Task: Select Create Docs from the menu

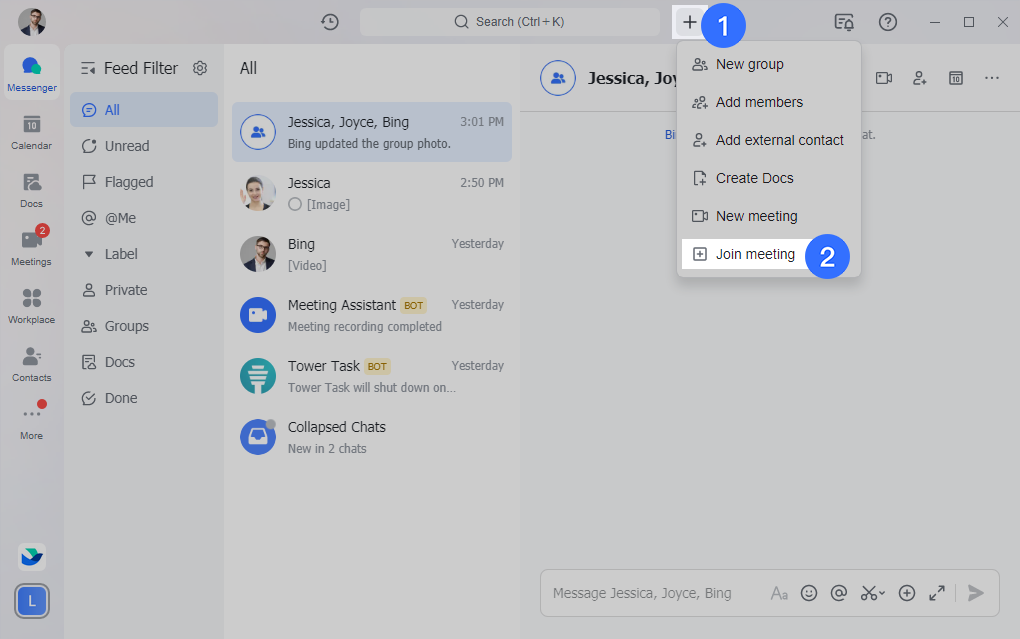Action: coord(754,178)
